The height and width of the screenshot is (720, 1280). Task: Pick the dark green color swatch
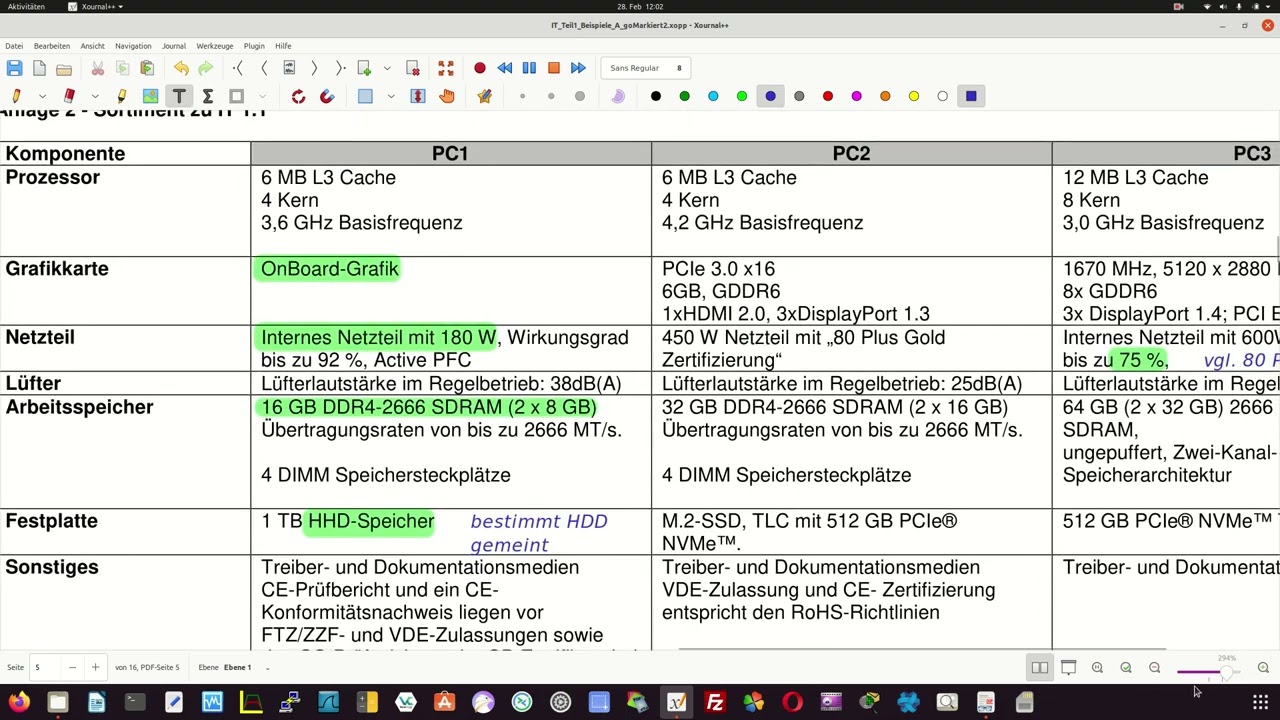click(x=684, y=96)
